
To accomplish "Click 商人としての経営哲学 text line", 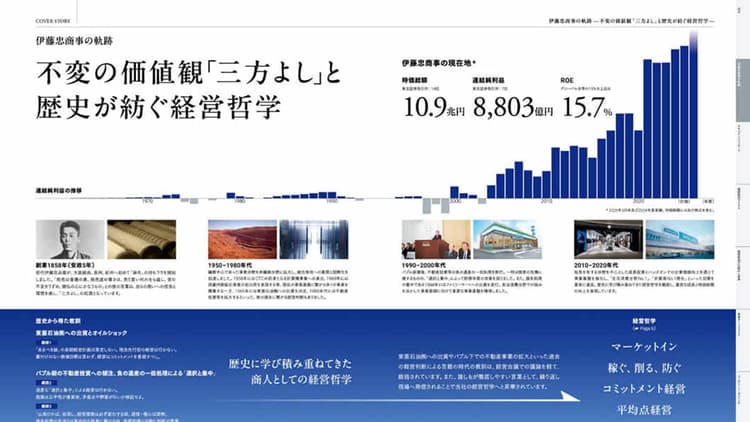I will tap(301, 380).
